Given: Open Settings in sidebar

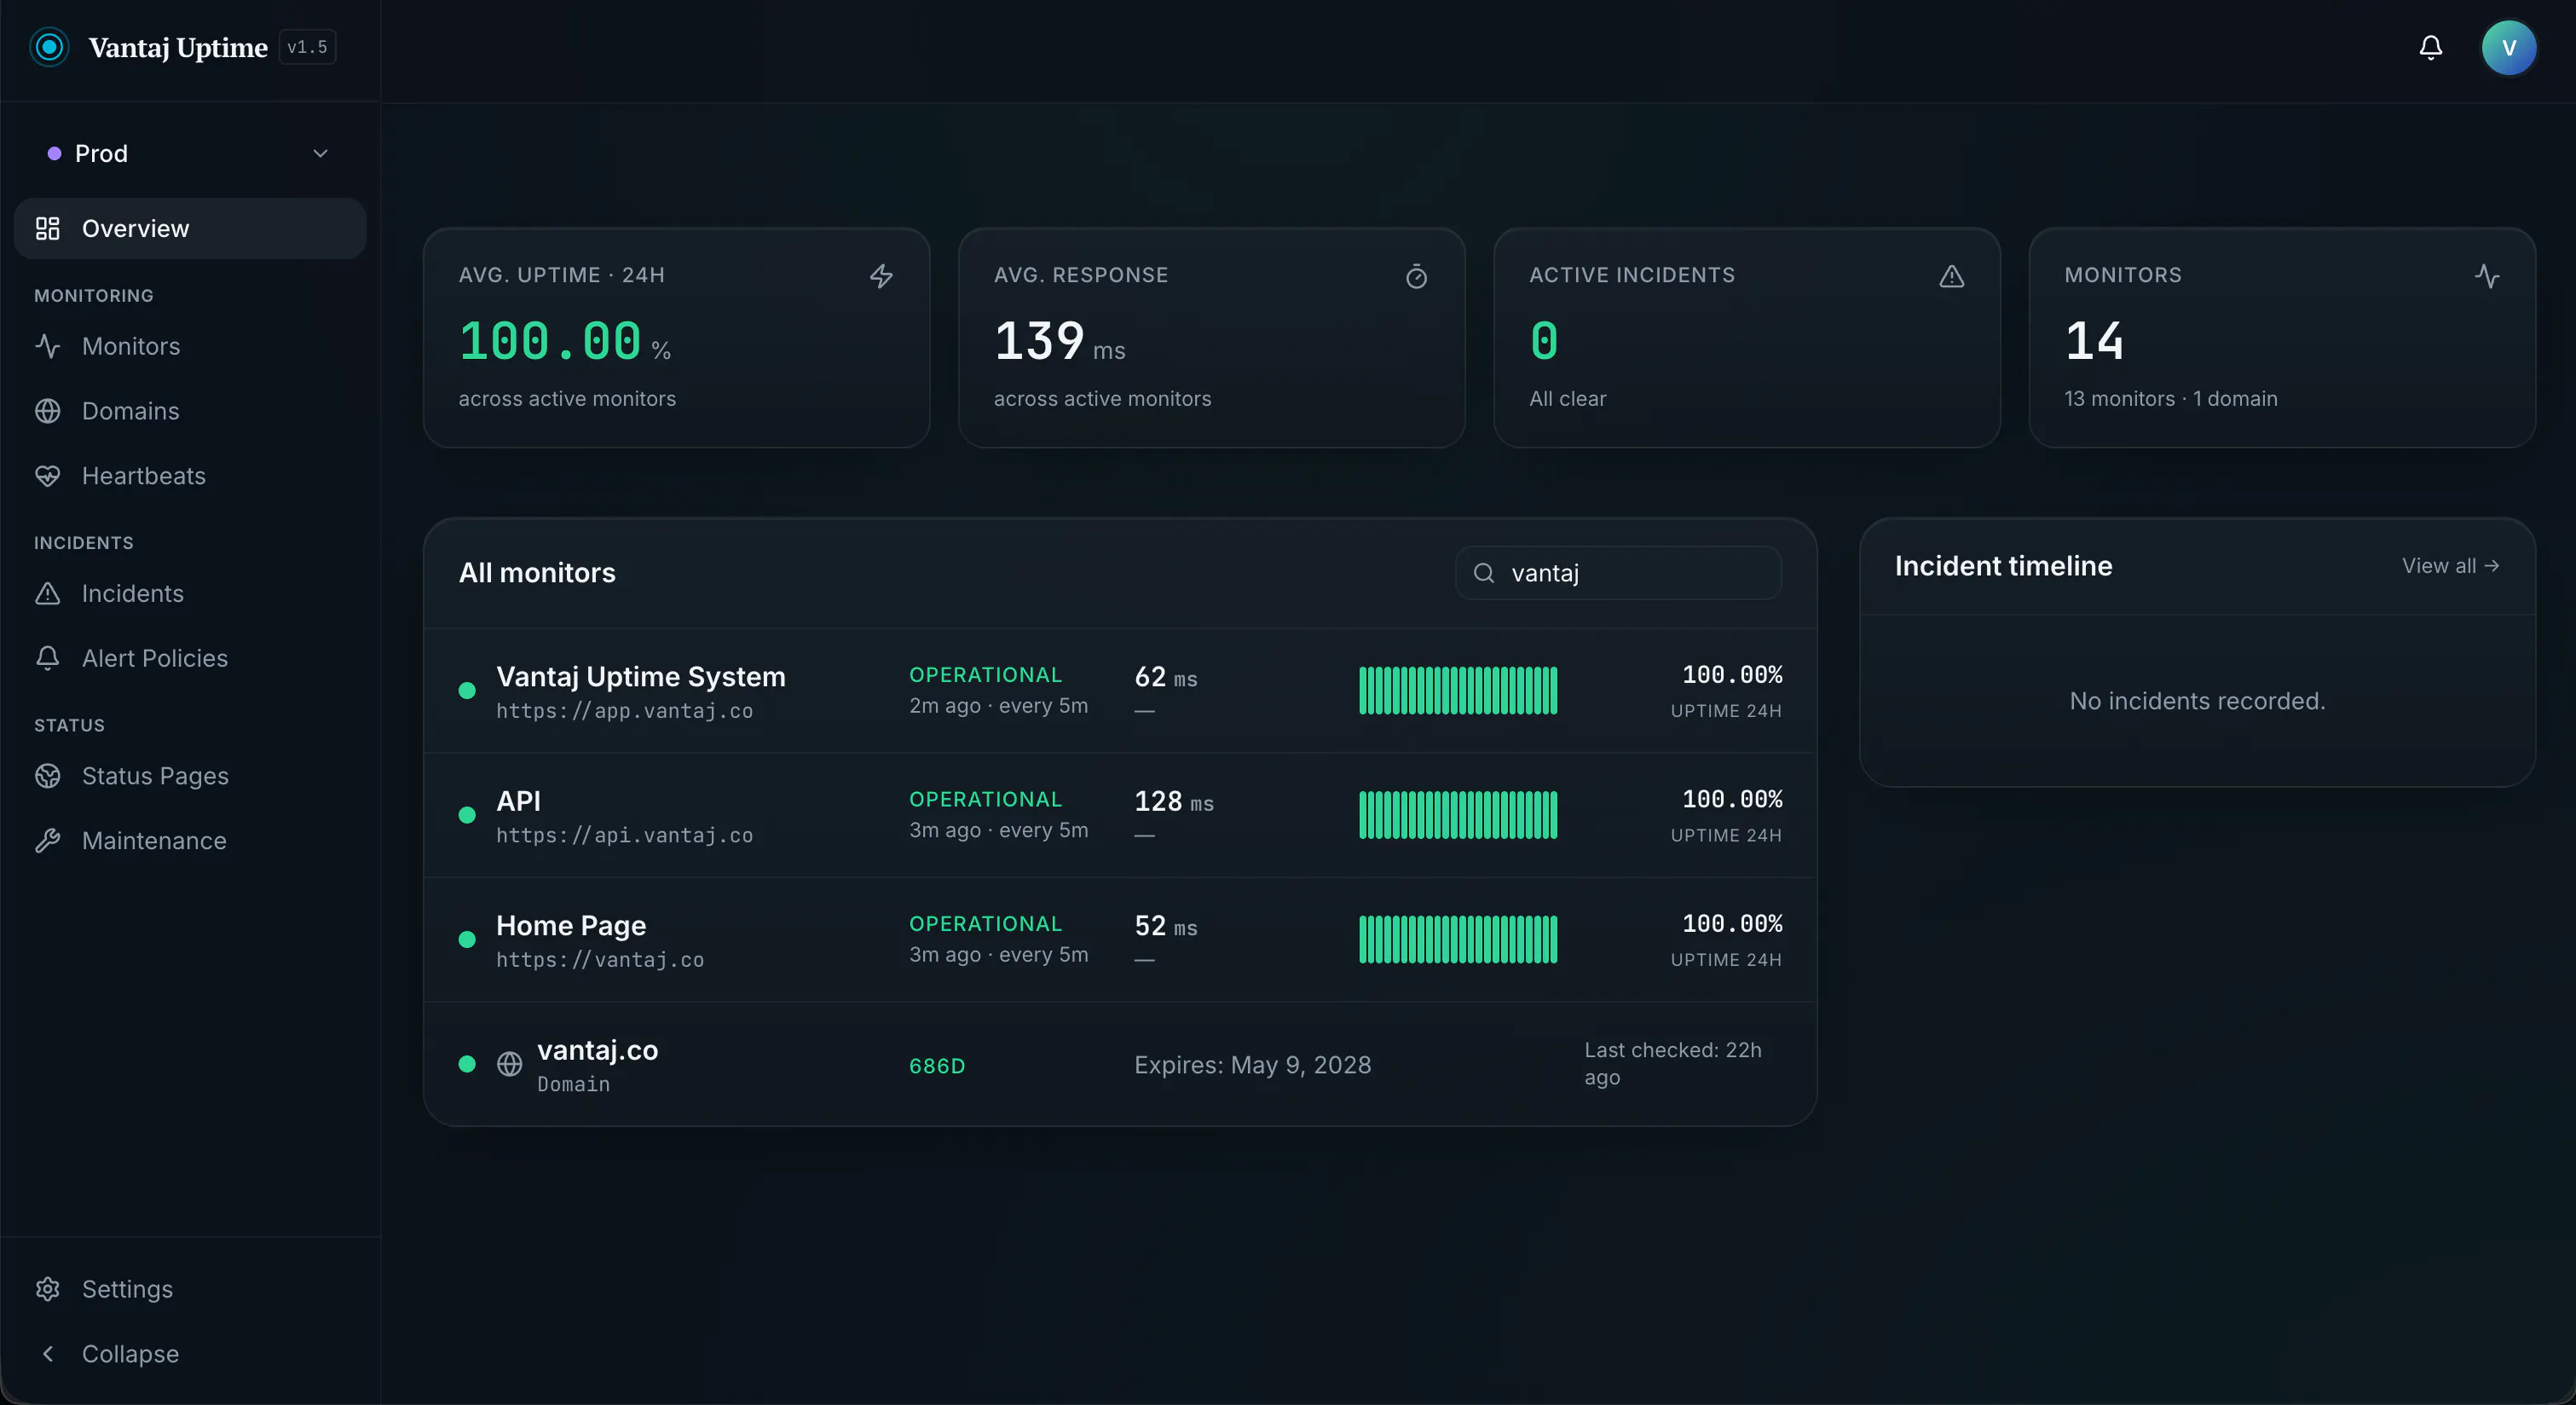Looking at the screenshot, I should click(x=190, y=1289).
